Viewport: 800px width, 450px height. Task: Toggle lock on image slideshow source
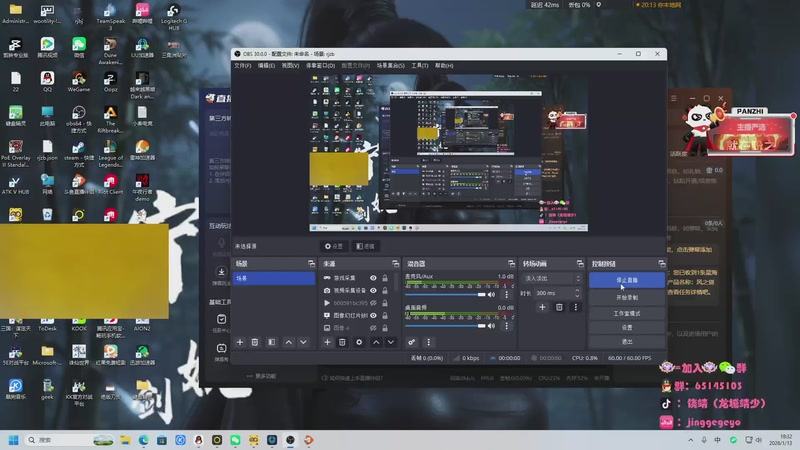(x=385, y=315)
